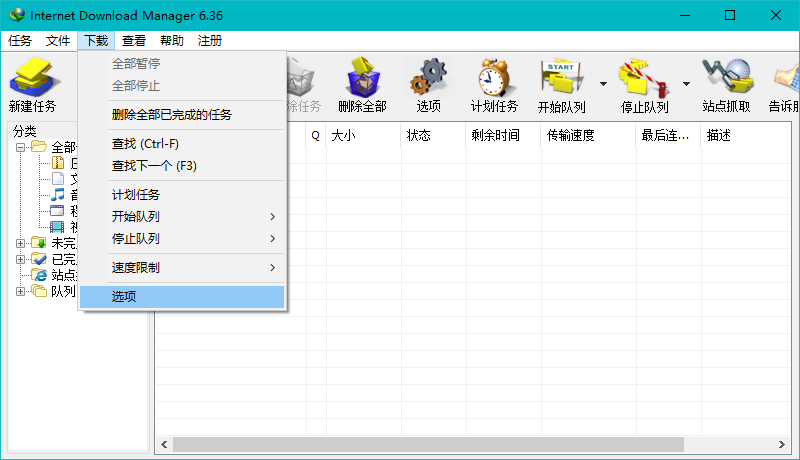Click the IDM logo in title bar
Image resolution: width=800 pixels, height=460 pixels.
pyautogui.click(x=17, y=15)
